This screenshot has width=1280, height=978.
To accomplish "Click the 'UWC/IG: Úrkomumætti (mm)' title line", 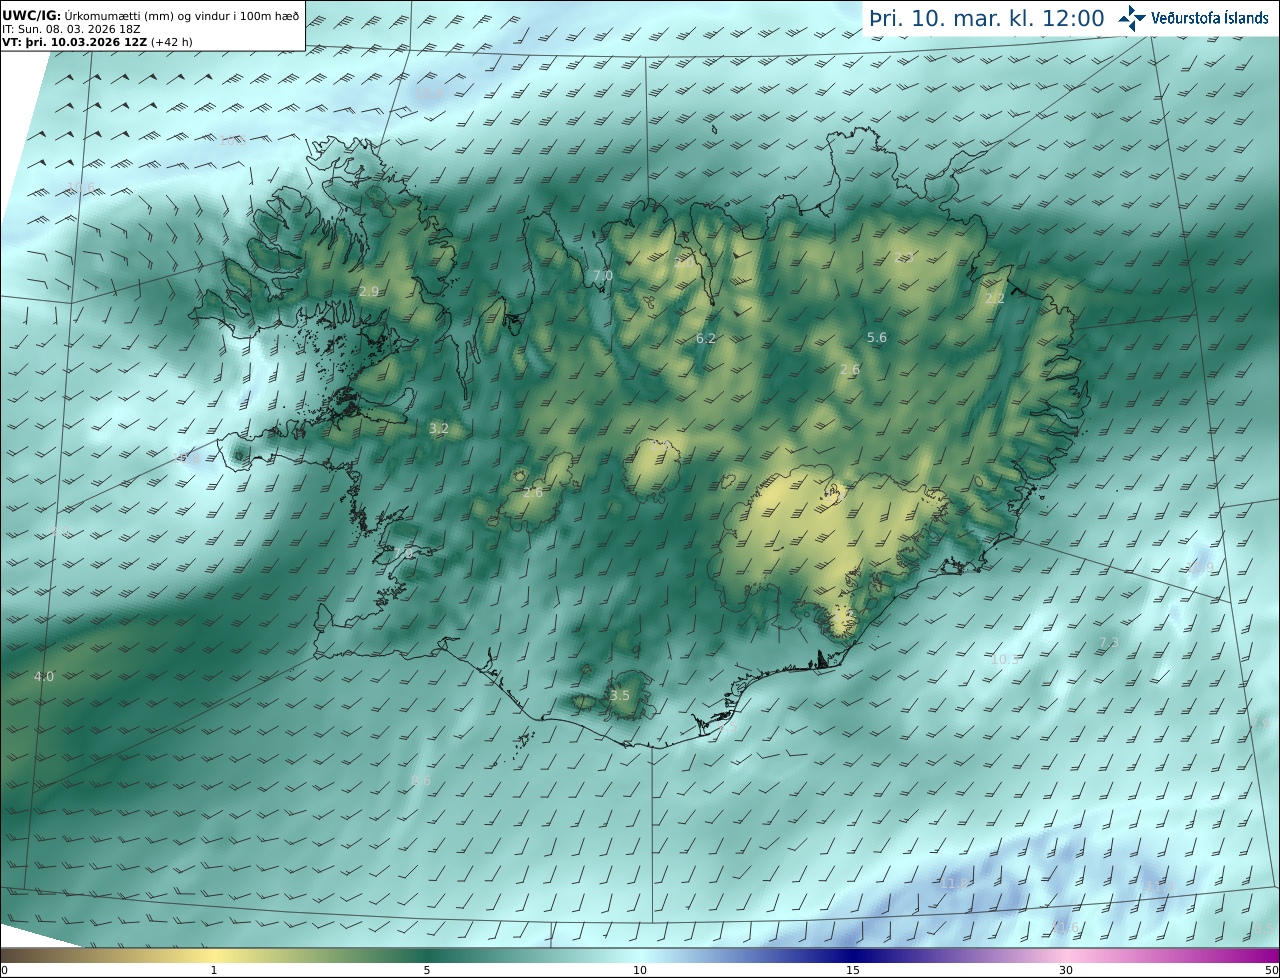I will click(x=151, y=16).
